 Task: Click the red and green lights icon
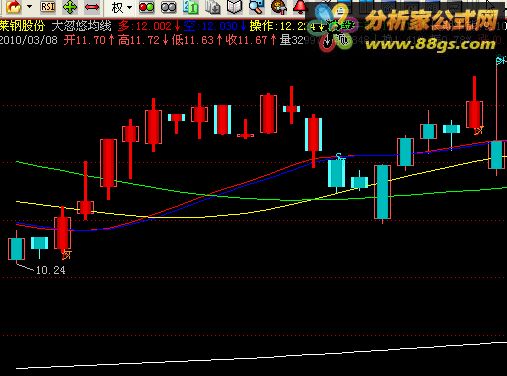point(146,7)
